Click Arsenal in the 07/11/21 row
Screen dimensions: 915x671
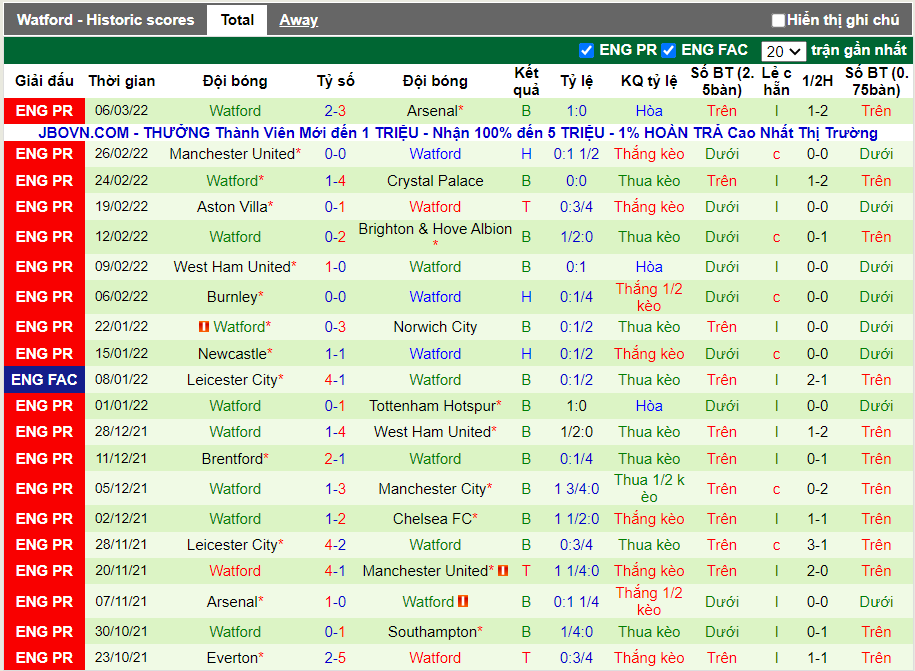coord(232,602)
